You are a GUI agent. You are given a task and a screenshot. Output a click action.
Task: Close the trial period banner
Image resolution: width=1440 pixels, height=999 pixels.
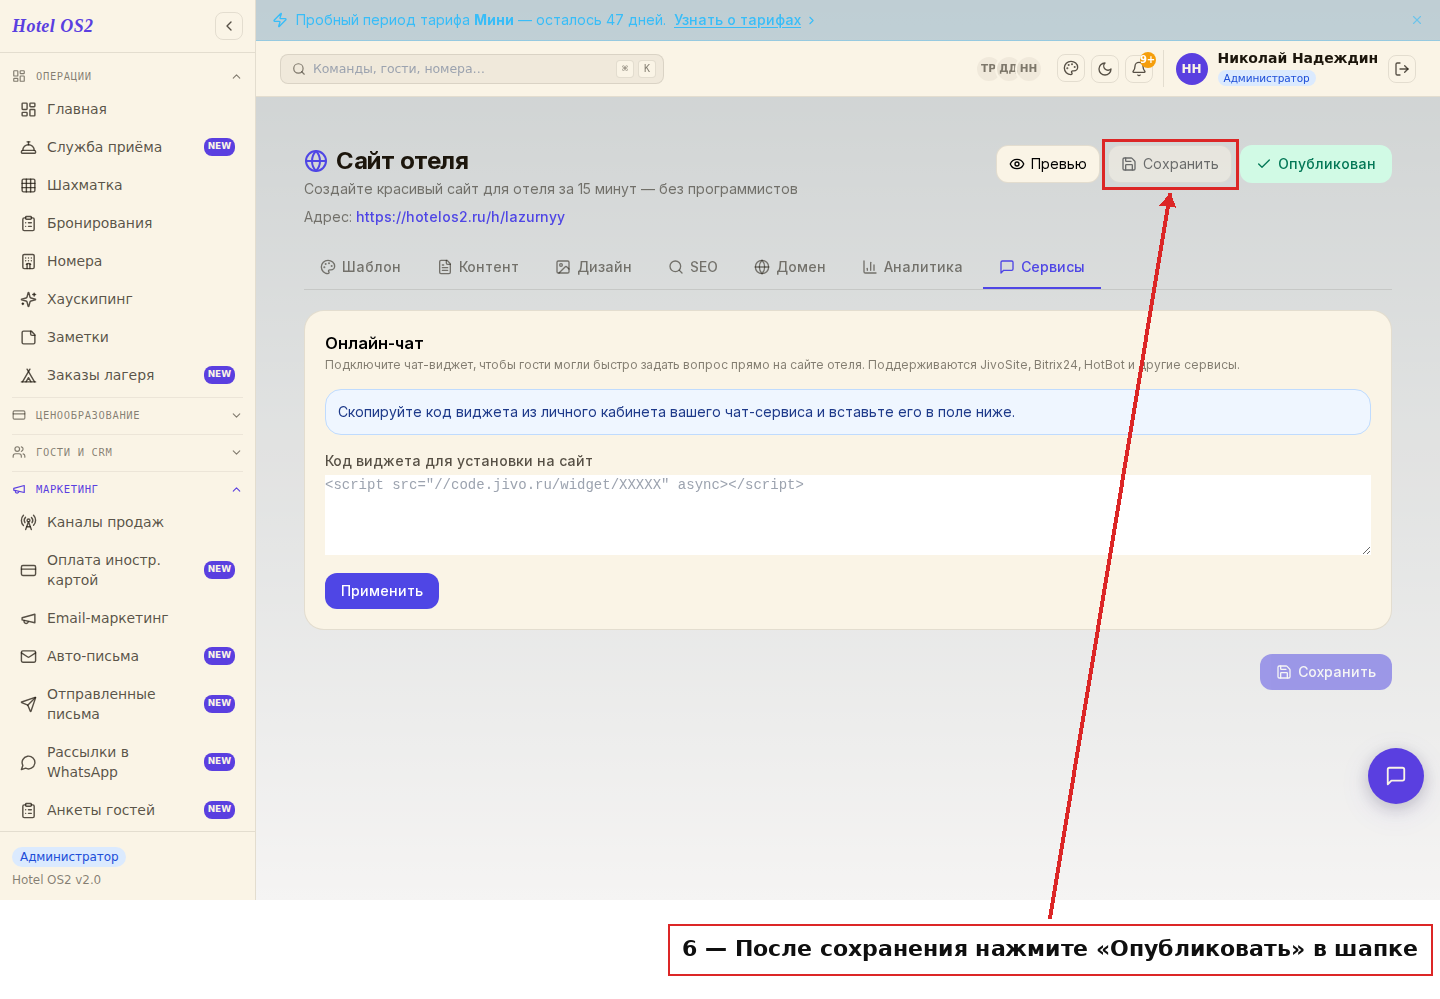(x=1417, y=20)
